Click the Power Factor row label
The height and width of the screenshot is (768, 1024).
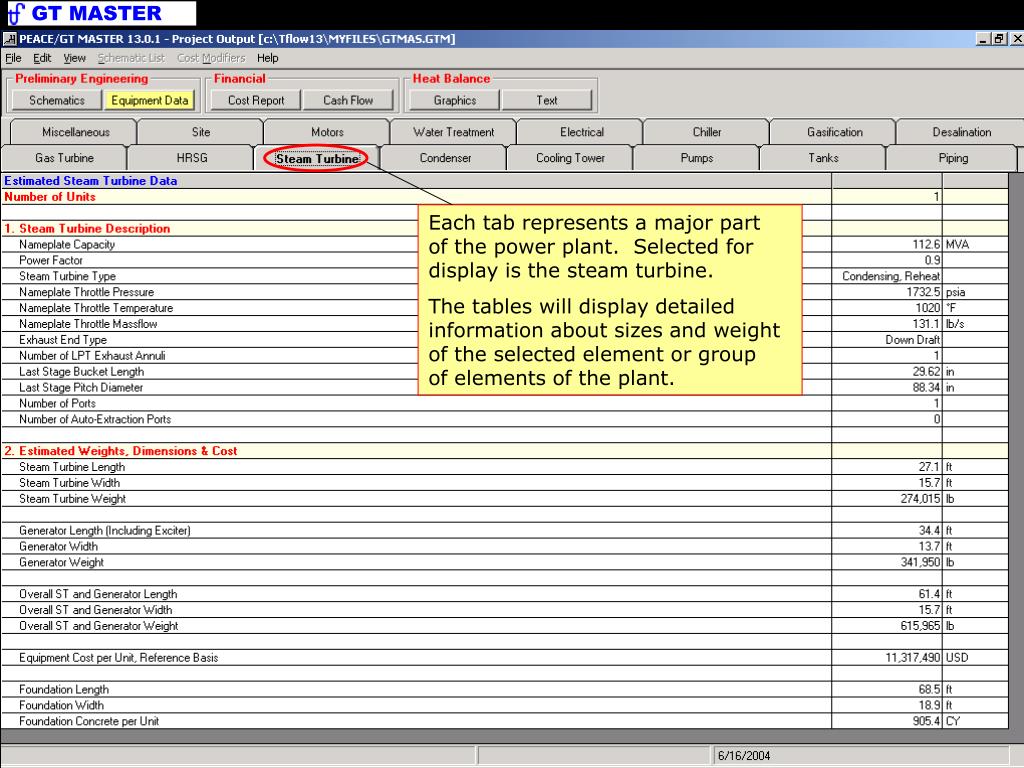[51, 260]
